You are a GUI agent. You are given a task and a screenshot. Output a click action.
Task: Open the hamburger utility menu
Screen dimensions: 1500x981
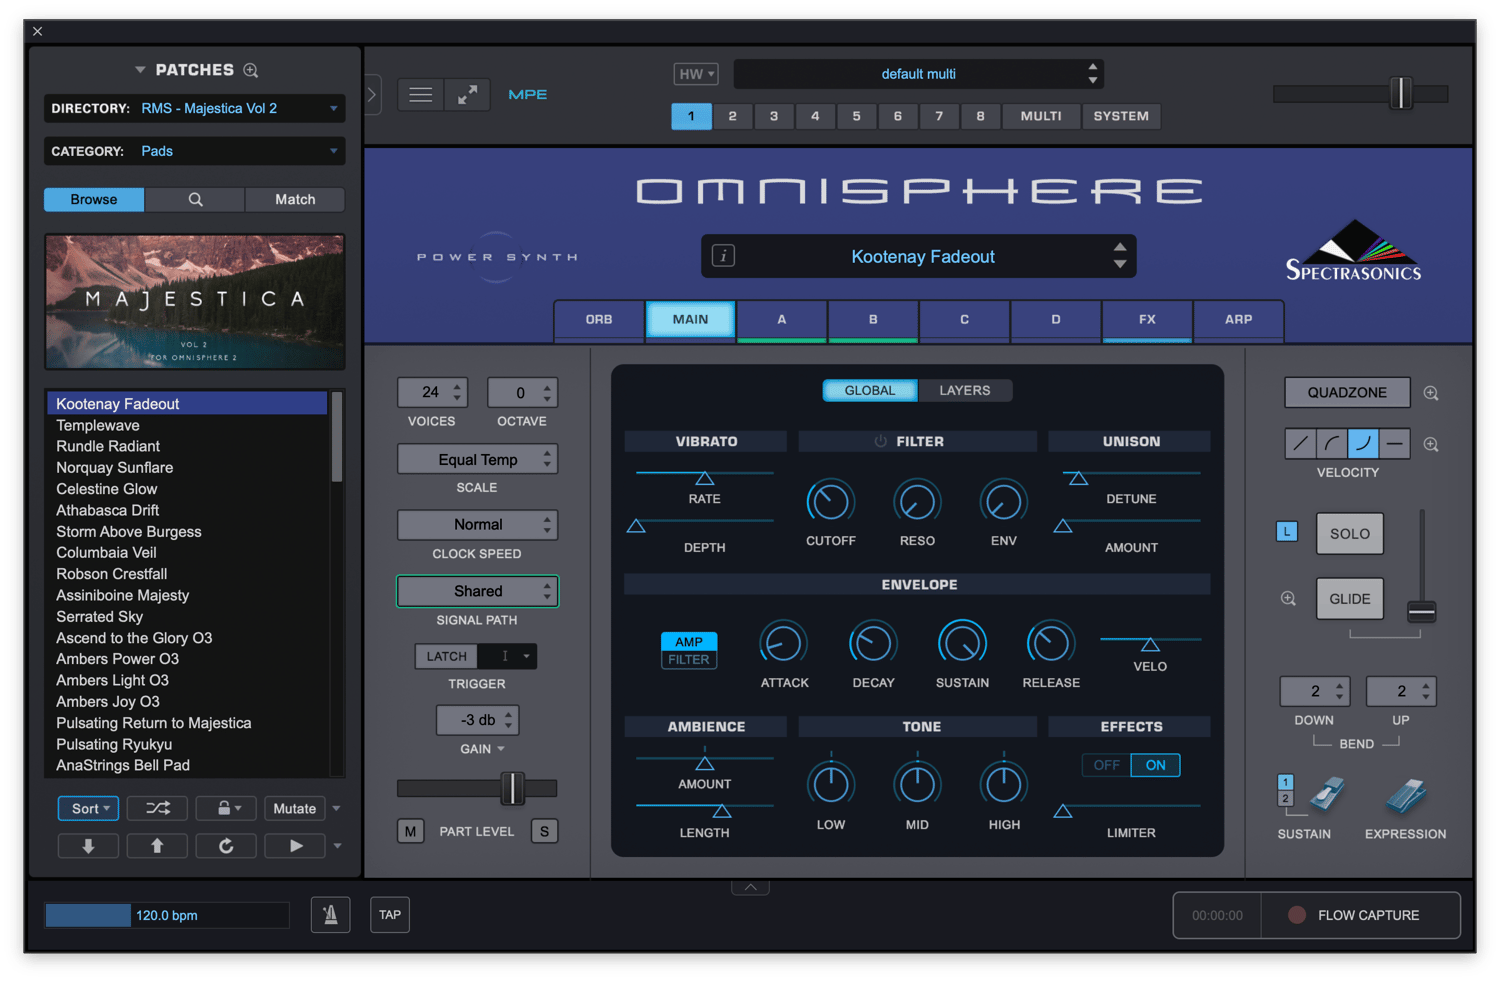coord(421,95)
